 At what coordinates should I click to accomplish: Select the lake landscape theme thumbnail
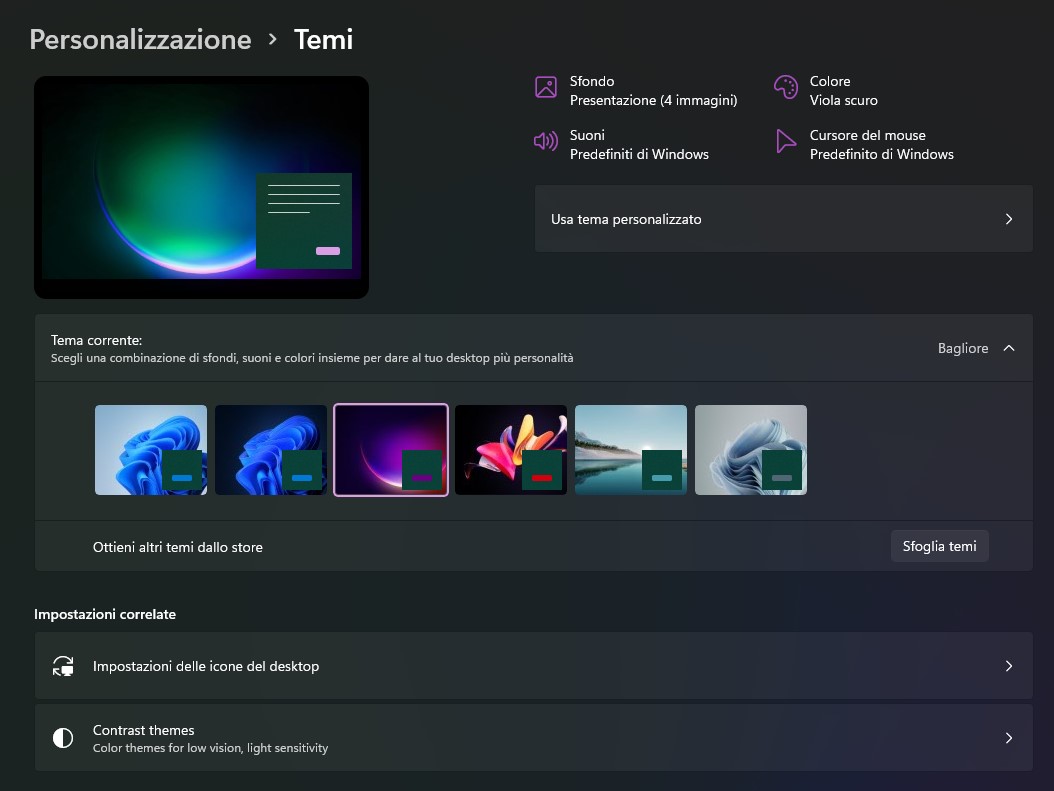(x=631, y=450)
